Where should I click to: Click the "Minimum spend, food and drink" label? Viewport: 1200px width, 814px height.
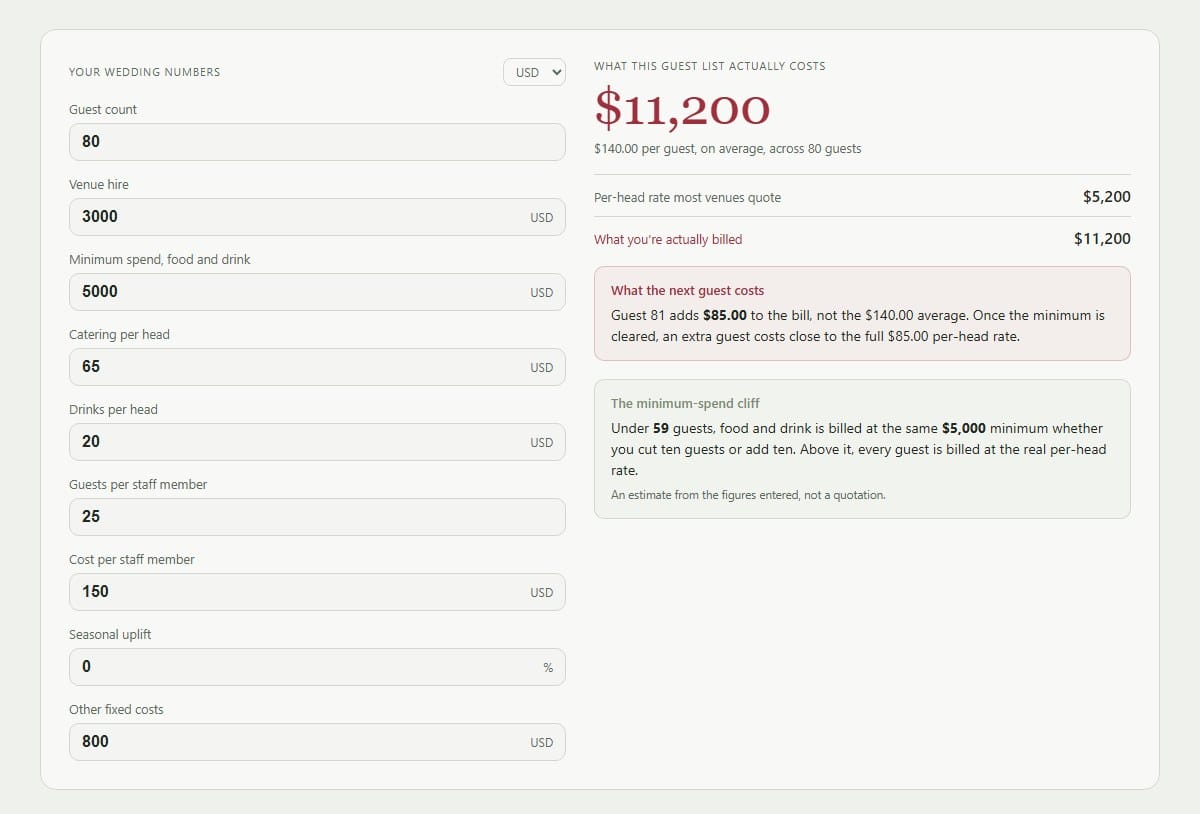point(160,260)
